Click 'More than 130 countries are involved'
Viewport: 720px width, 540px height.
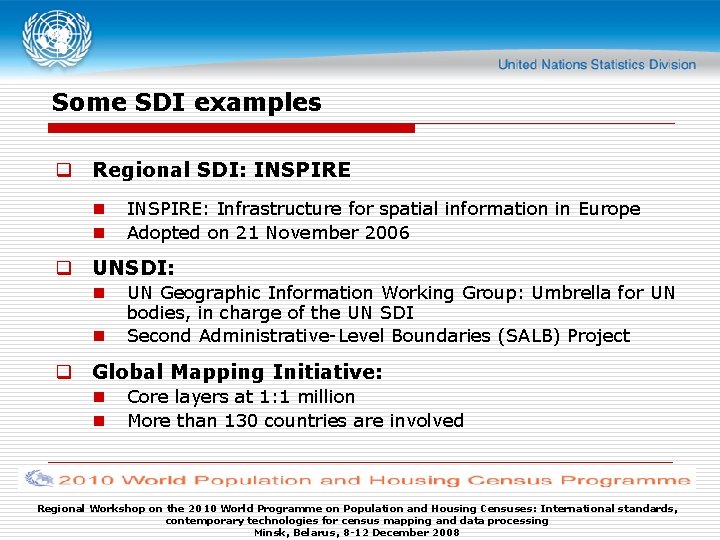(295, 421)
